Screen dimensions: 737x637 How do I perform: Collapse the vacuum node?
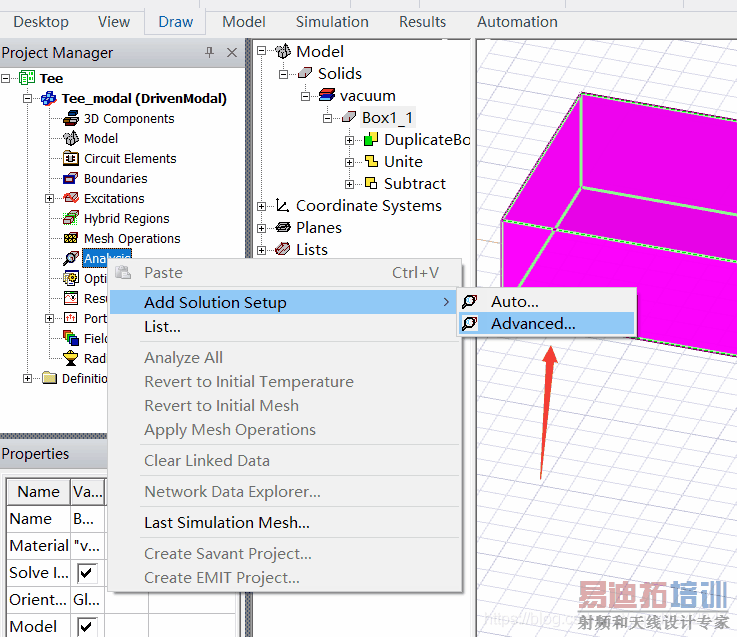click(306, 96)
